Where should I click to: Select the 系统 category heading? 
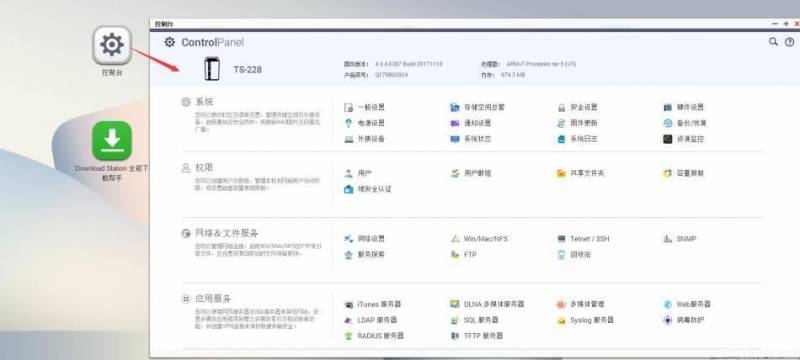pos(205,102)
